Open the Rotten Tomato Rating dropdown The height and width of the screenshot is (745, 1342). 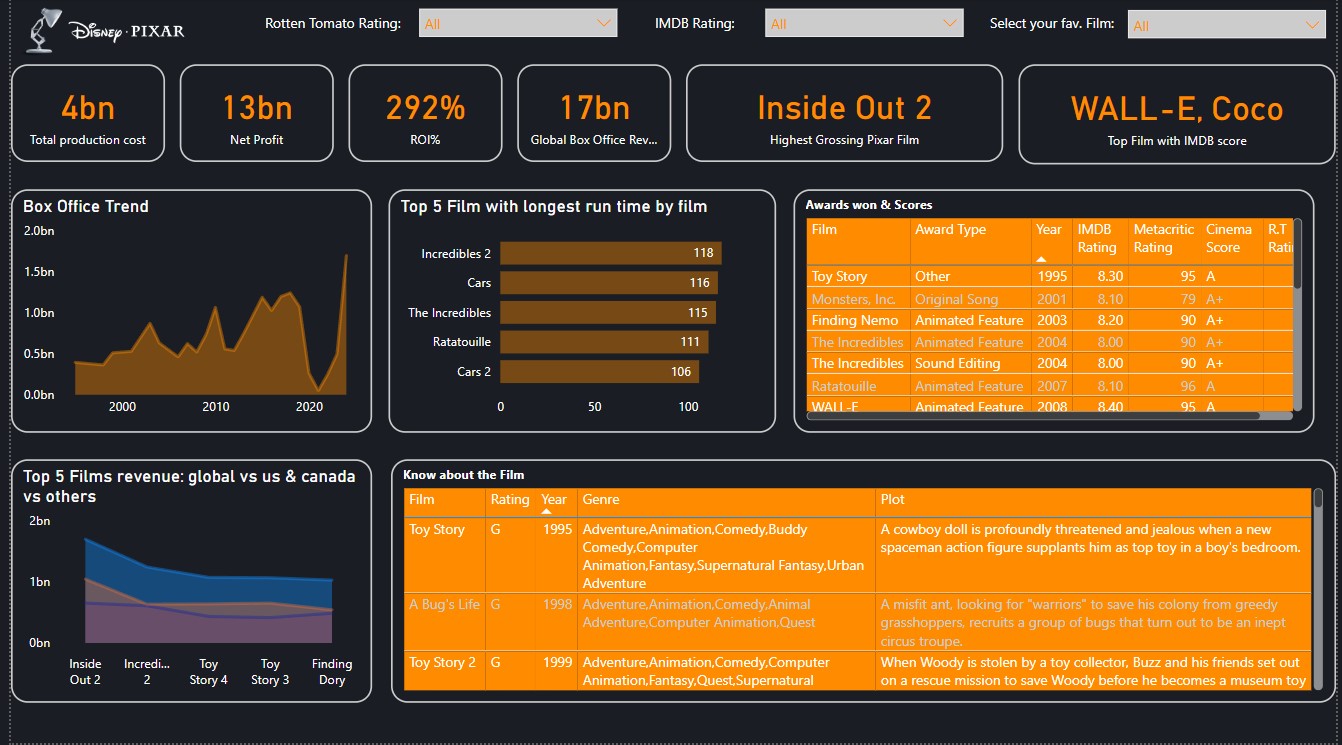[x=518, y=23]
